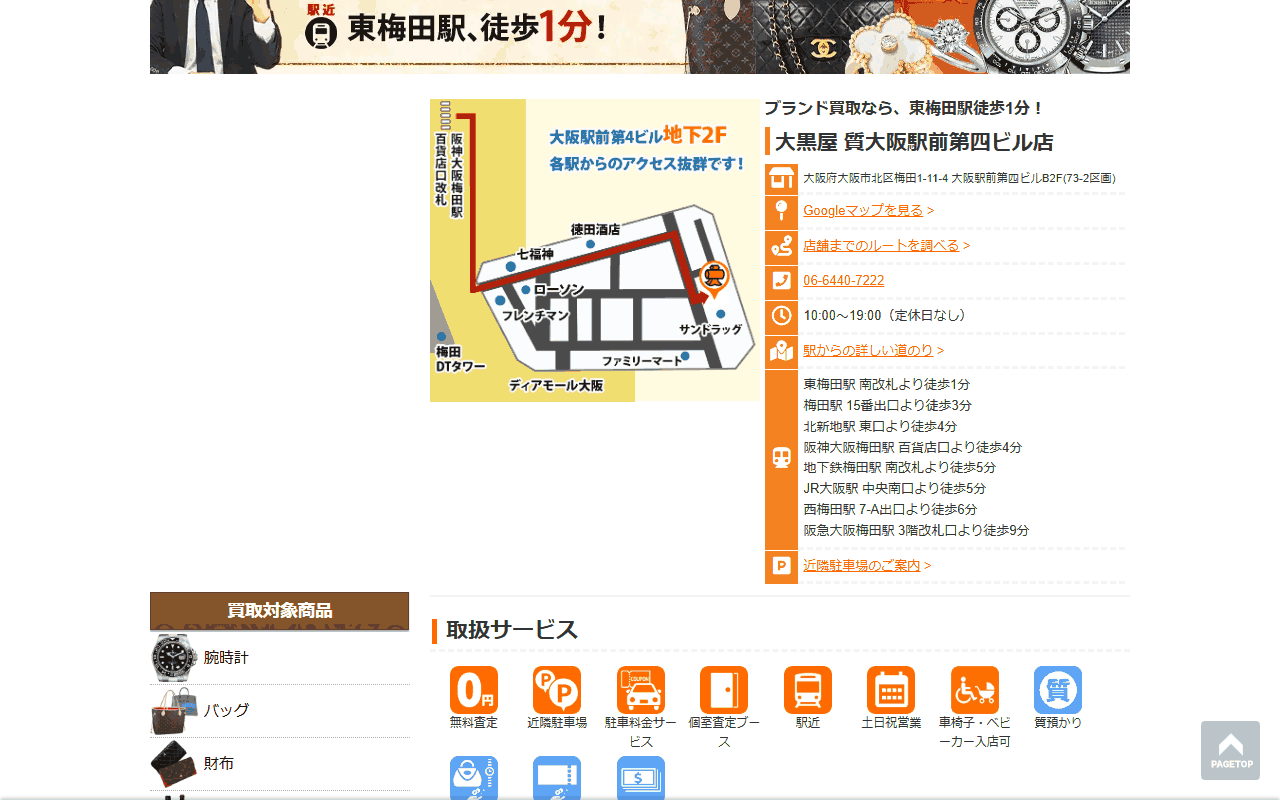
Task: Go back to top with PAGETOP button
Action: (x=1230, y=750)
